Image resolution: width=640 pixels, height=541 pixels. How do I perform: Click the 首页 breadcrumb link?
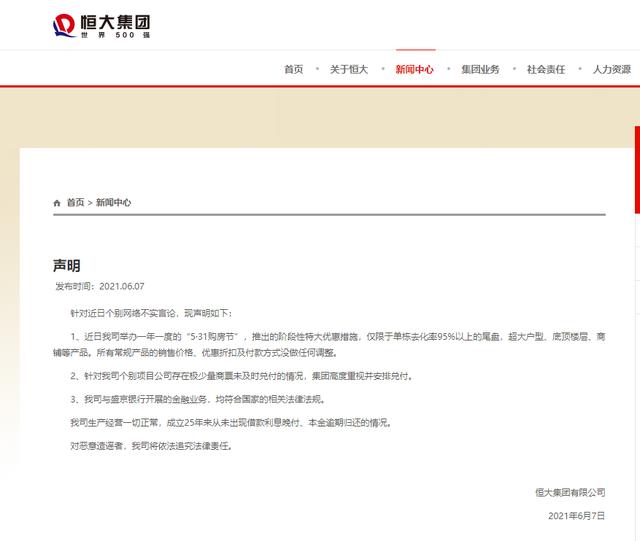pyautogui.click(x=76, y=203)
